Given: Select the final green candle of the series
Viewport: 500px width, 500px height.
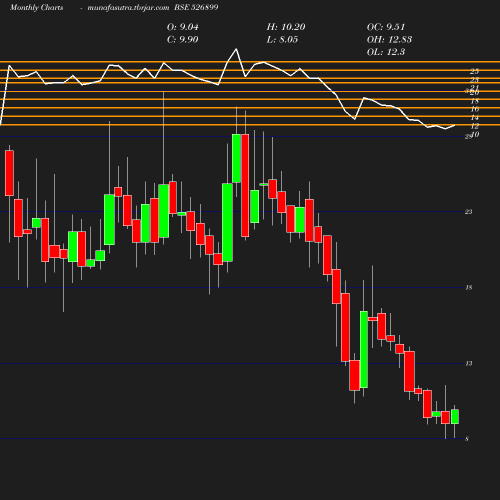Looking at the screenshot, I should coord(455,417).
